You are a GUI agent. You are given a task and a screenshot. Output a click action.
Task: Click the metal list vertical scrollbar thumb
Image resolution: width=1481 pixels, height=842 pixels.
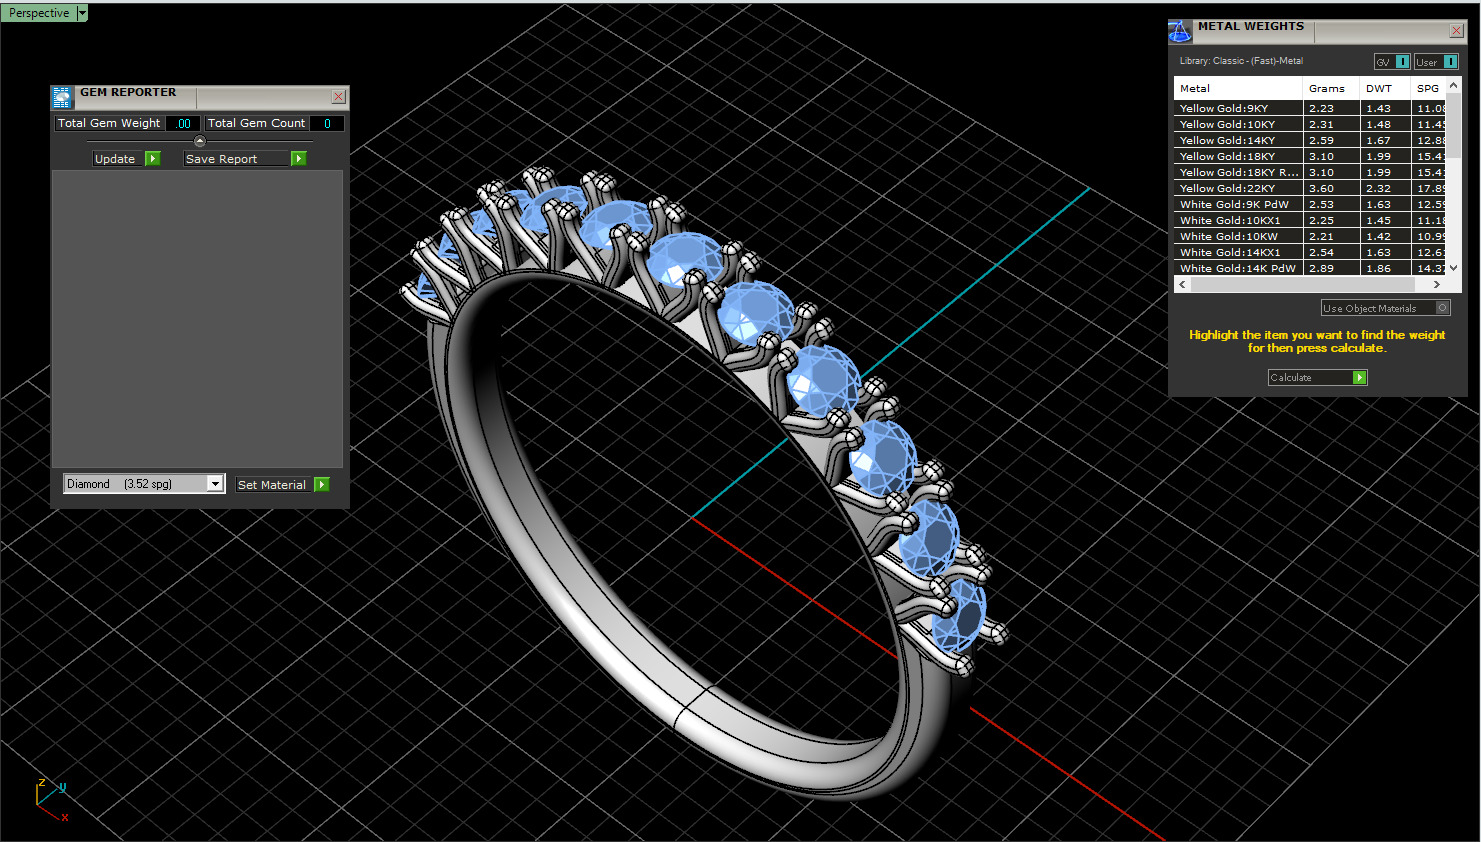coord(1454,125)
